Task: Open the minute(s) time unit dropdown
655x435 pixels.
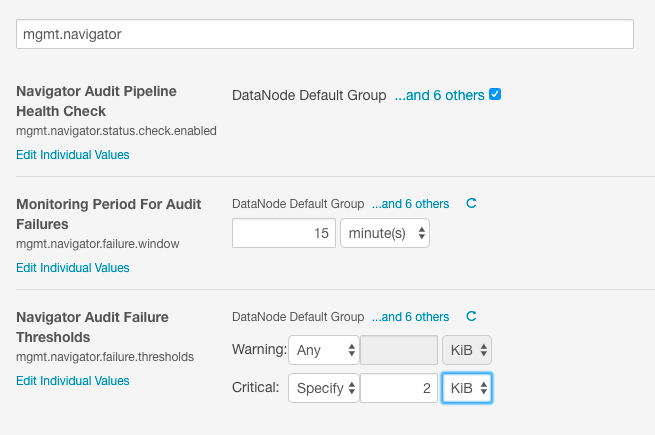Action: 385,234
